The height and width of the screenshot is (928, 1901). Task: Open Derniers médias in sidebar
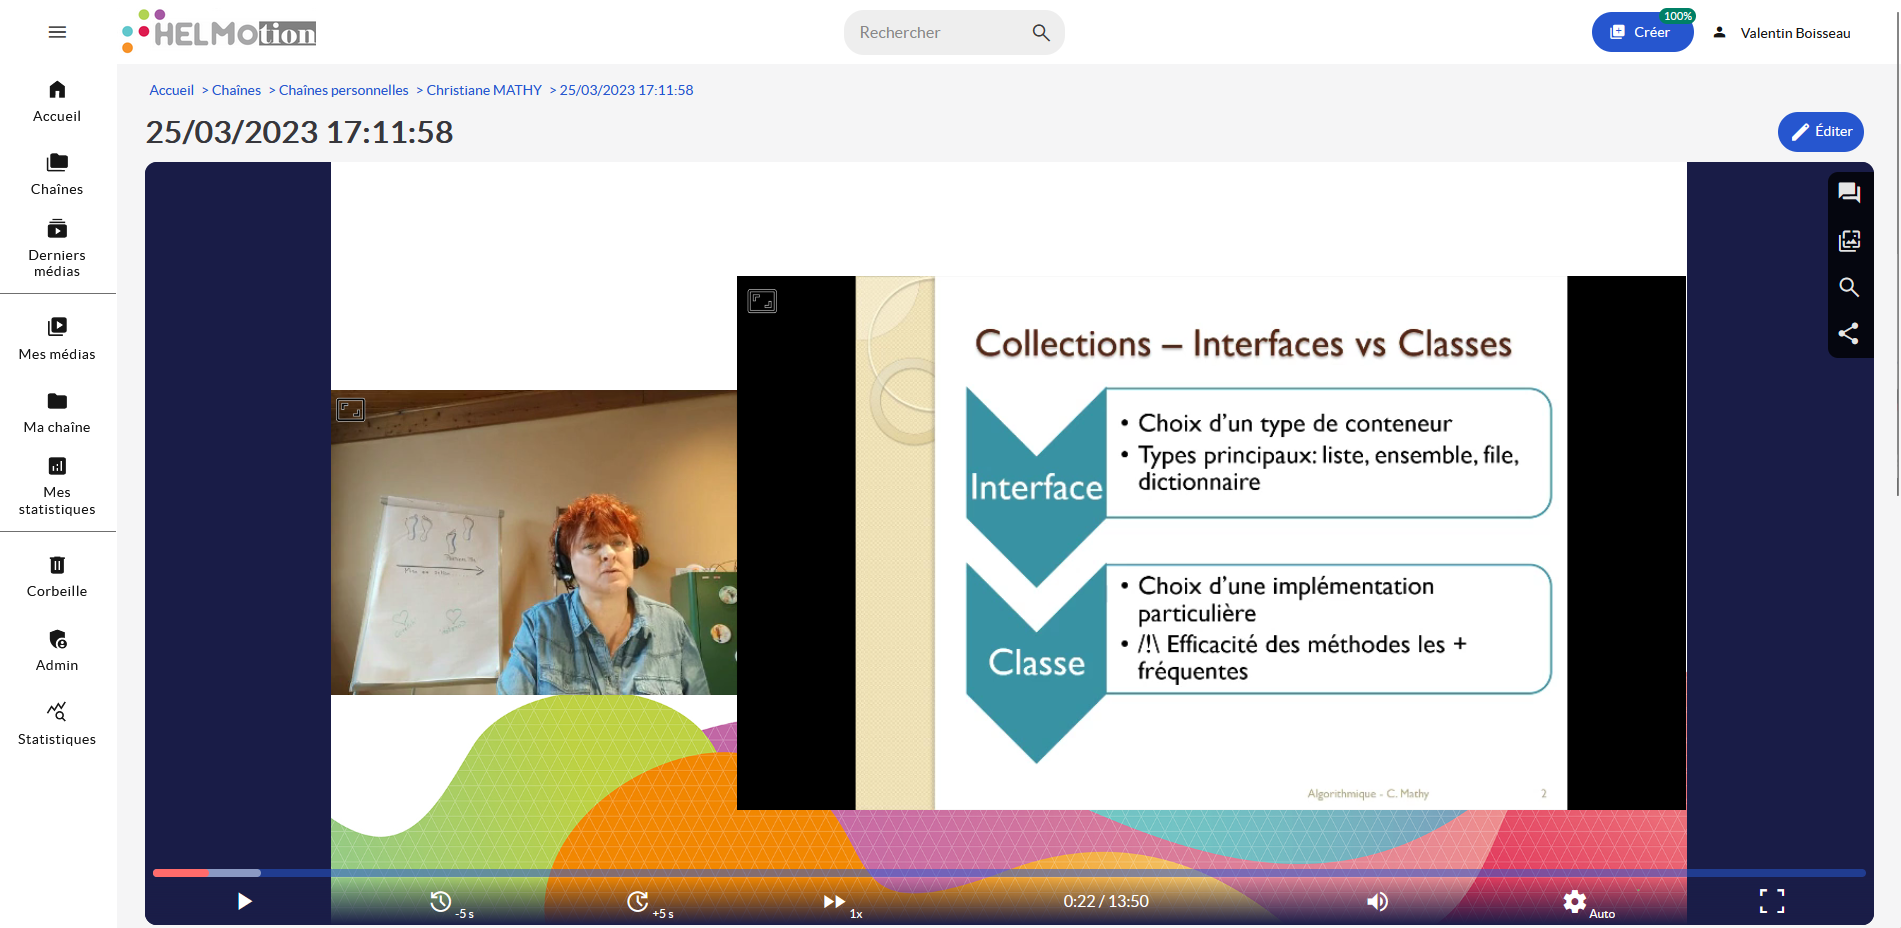57,248
